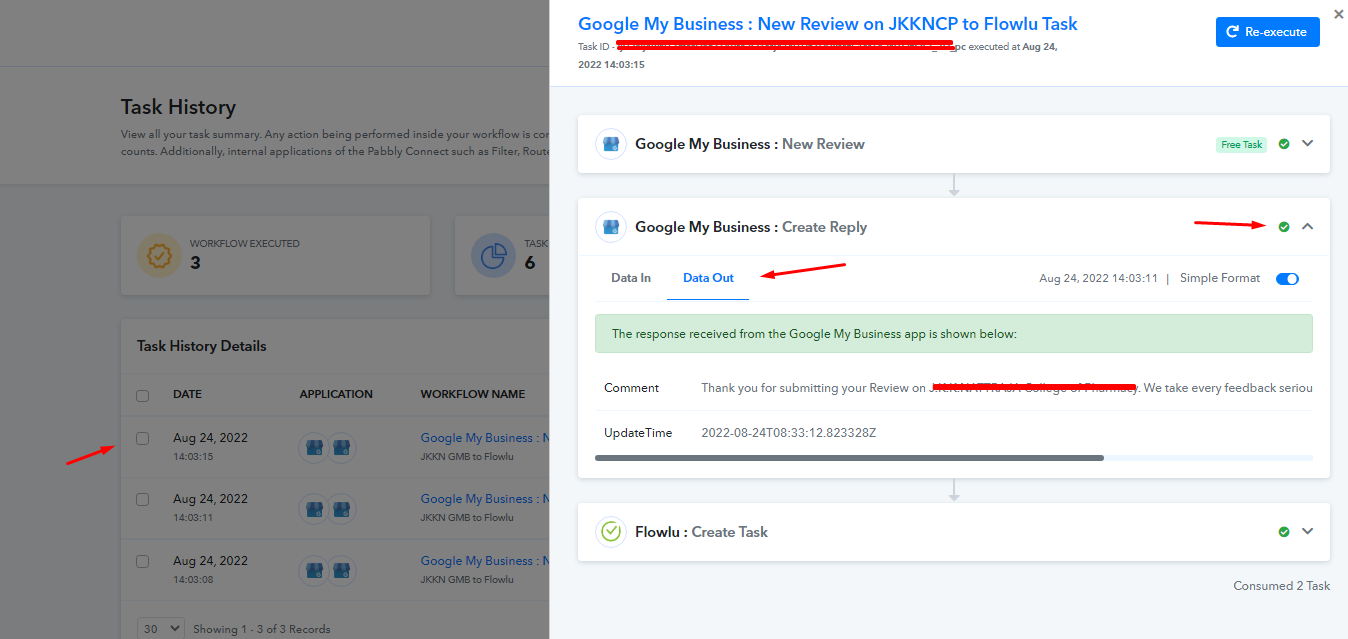Click the Free Task badge

(1242, 145)
